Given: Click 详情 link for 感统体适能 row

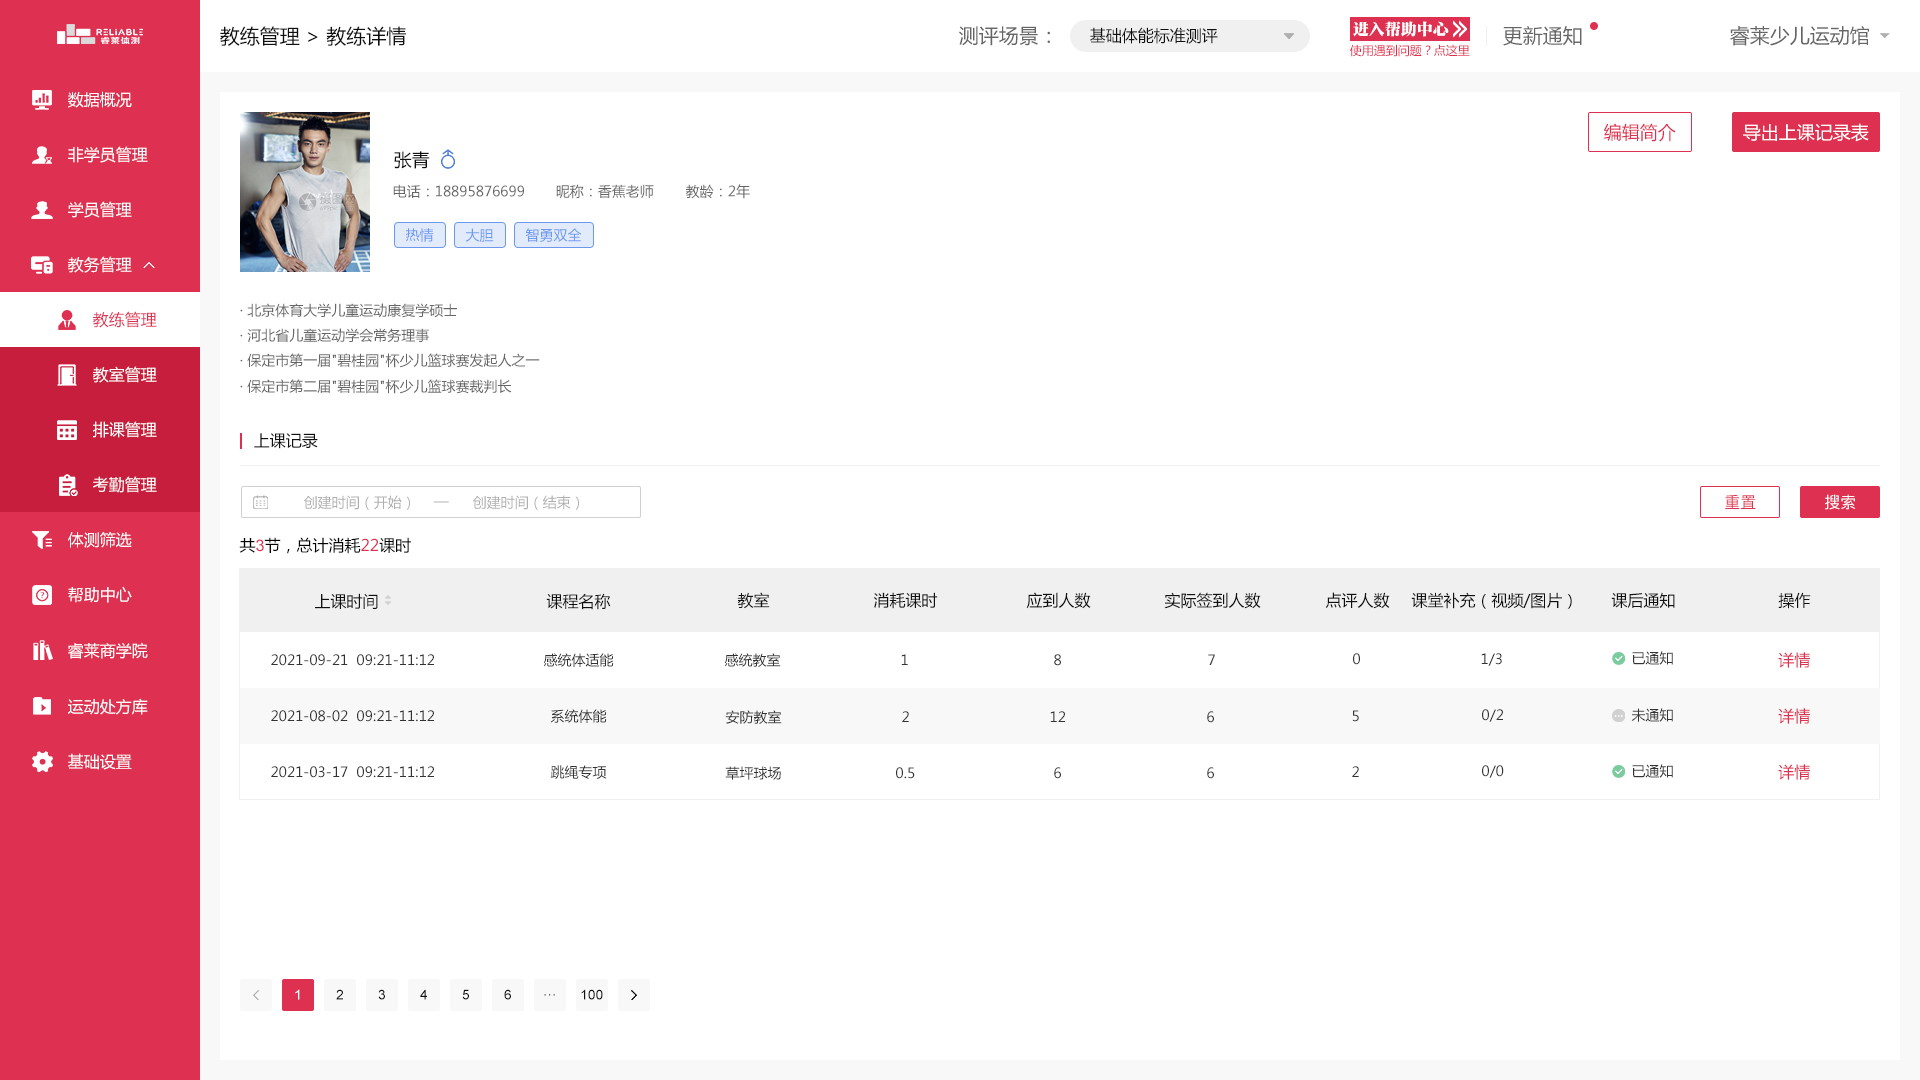Looking at the screenshot, I should [1793, 660].
